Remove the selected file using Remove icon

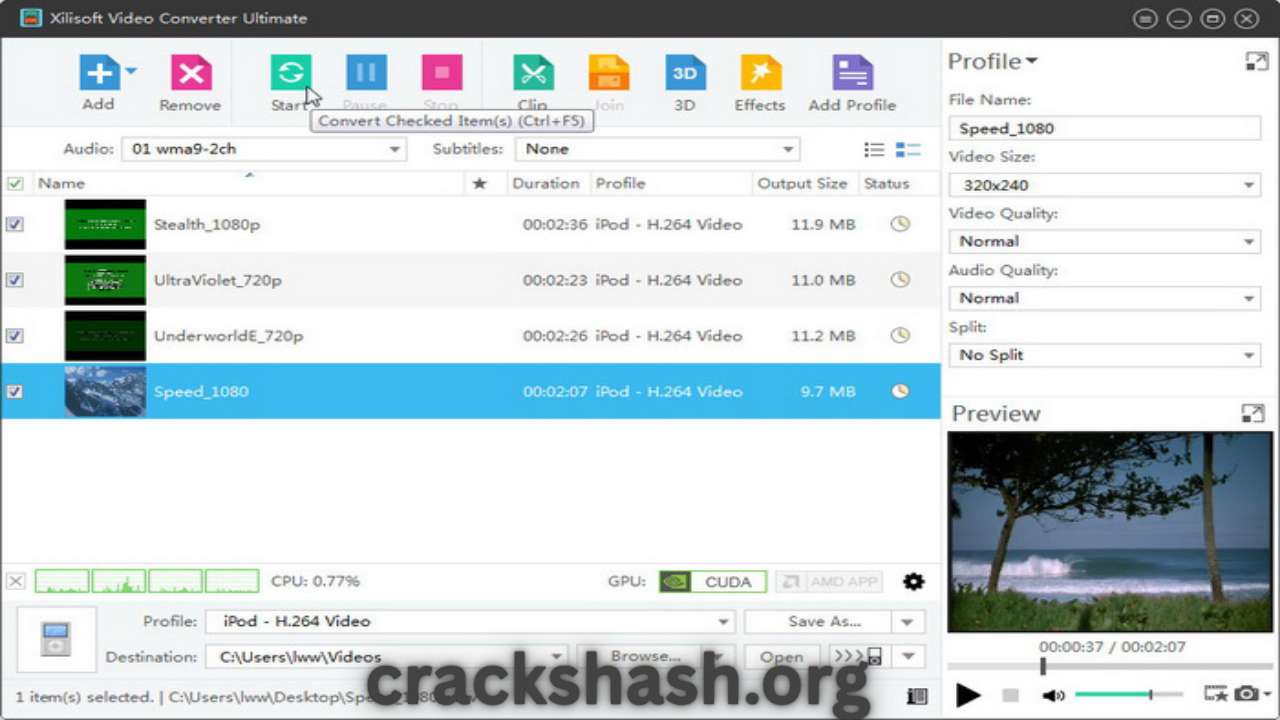click(x=191, y=73)
